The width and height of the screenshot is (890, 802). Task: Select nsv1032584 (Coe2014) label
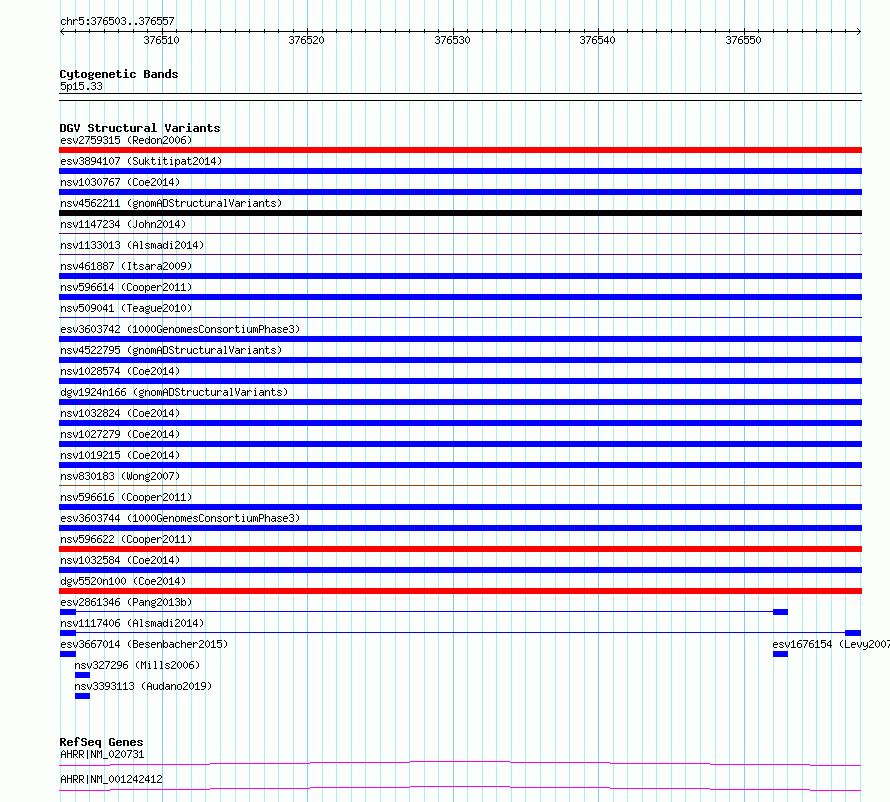pyautogui.click(x=120, y=560)
